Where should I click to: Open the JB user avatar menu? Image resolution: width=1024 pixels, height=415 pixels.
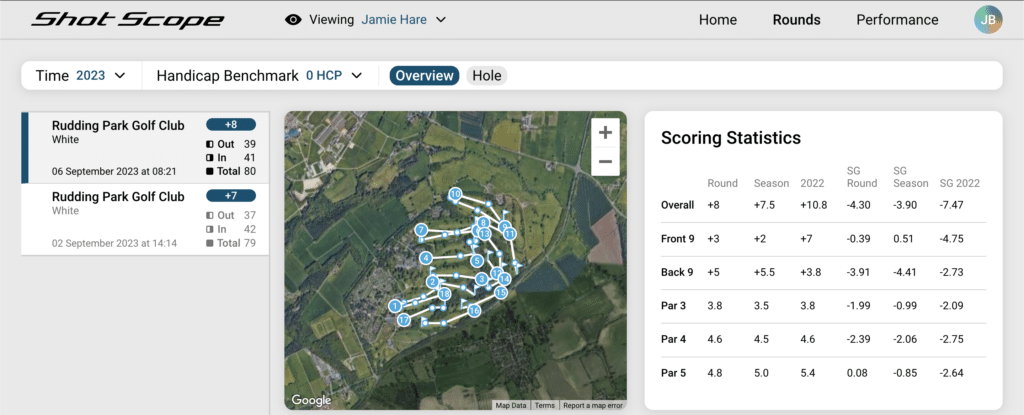(x=987, y=20)
